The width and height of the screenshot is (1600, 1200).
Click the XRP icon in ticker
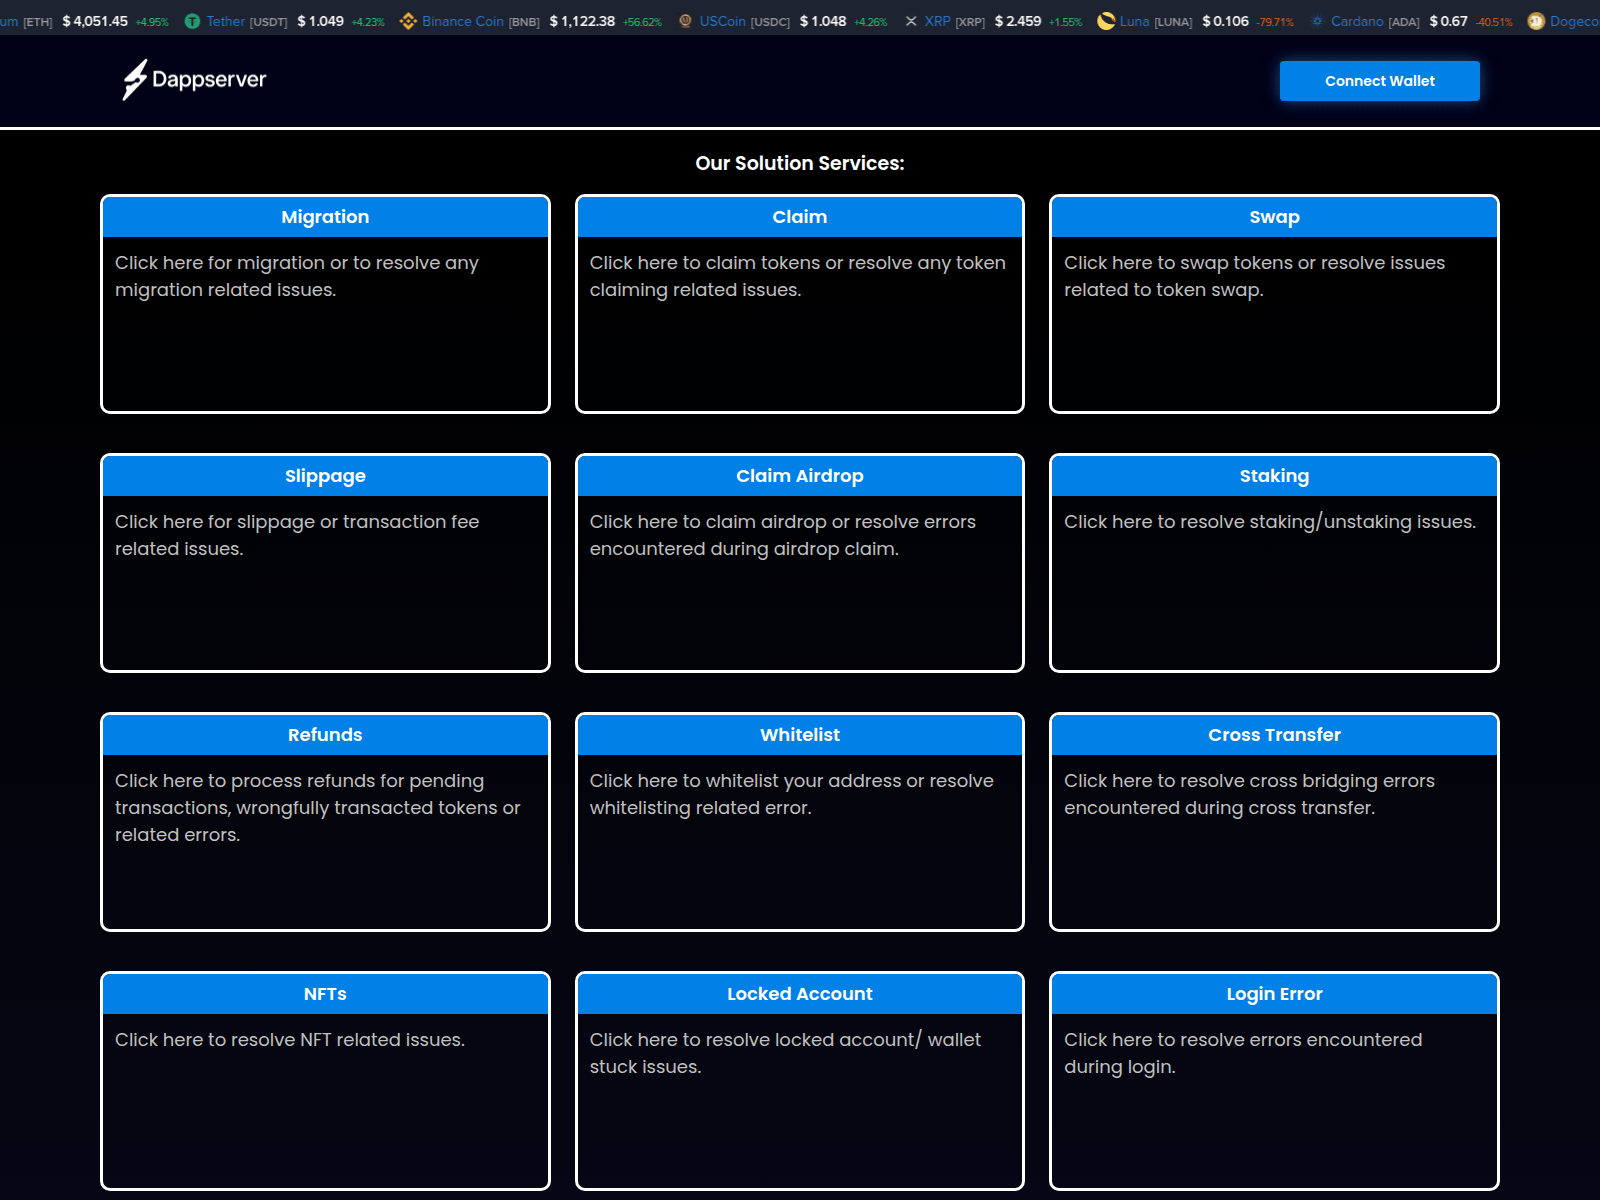911,21
